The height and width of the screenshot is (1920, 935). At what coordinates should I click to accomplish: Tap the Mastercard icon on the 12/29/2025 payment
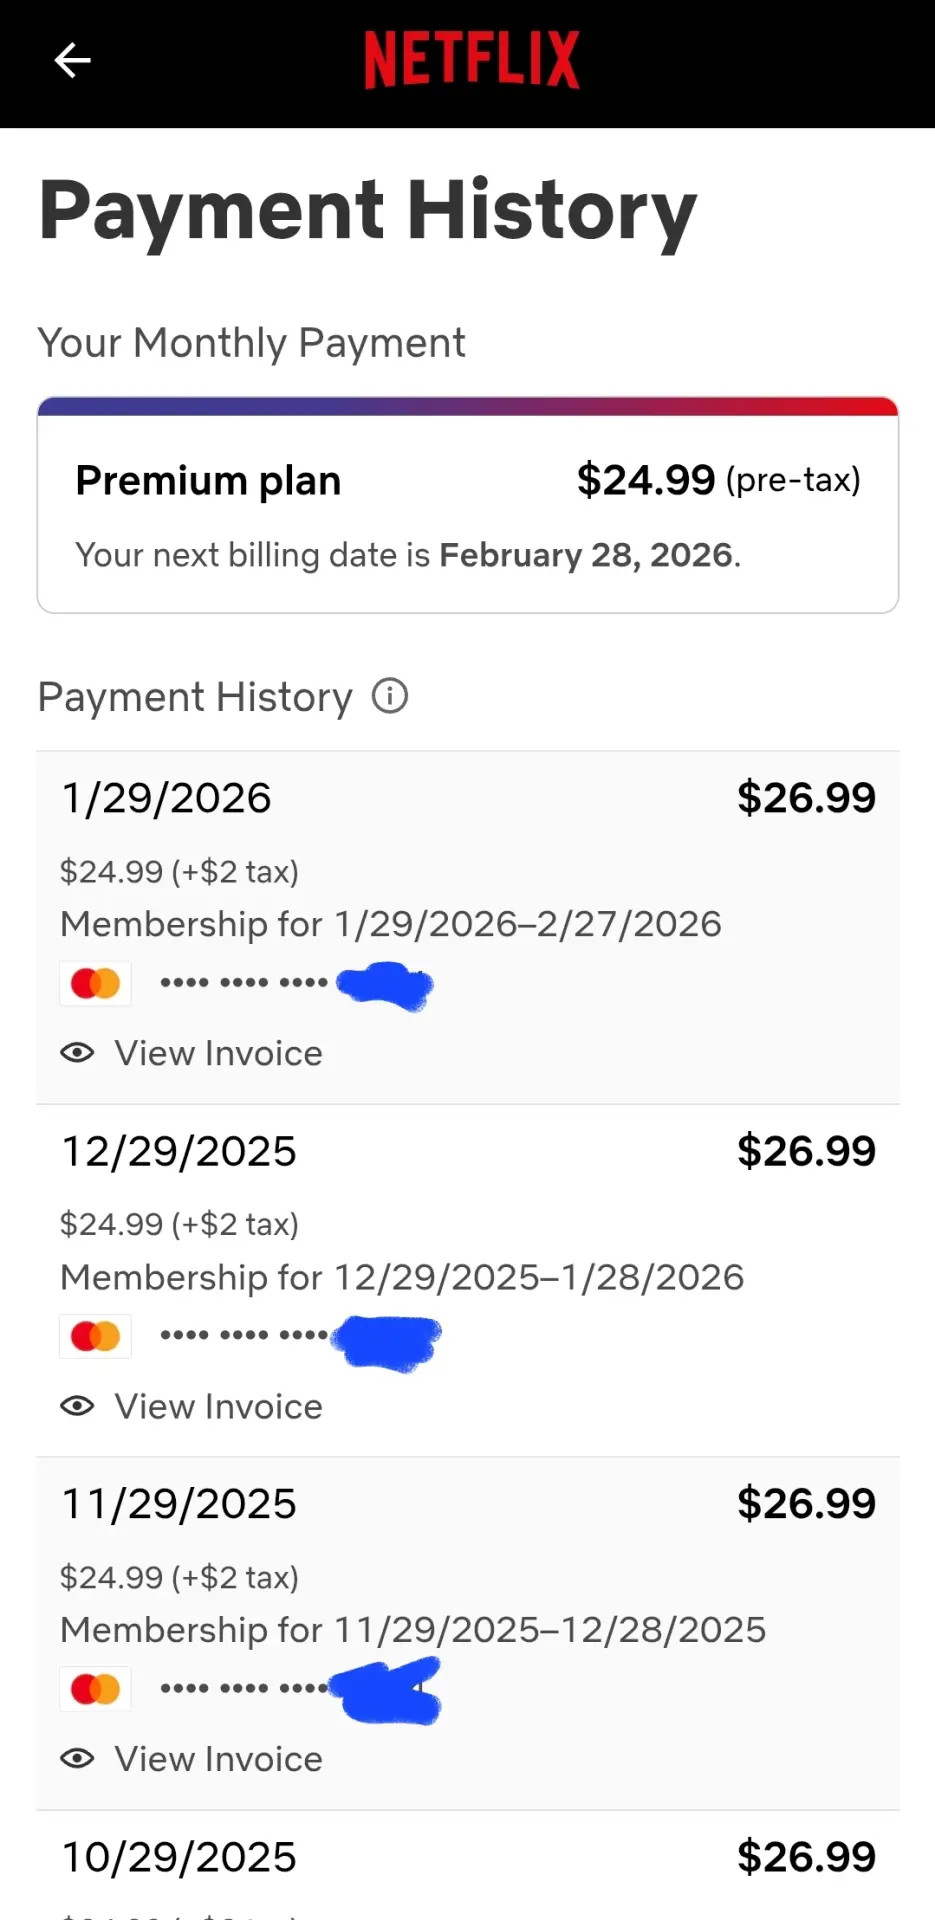click(96, 1336)
